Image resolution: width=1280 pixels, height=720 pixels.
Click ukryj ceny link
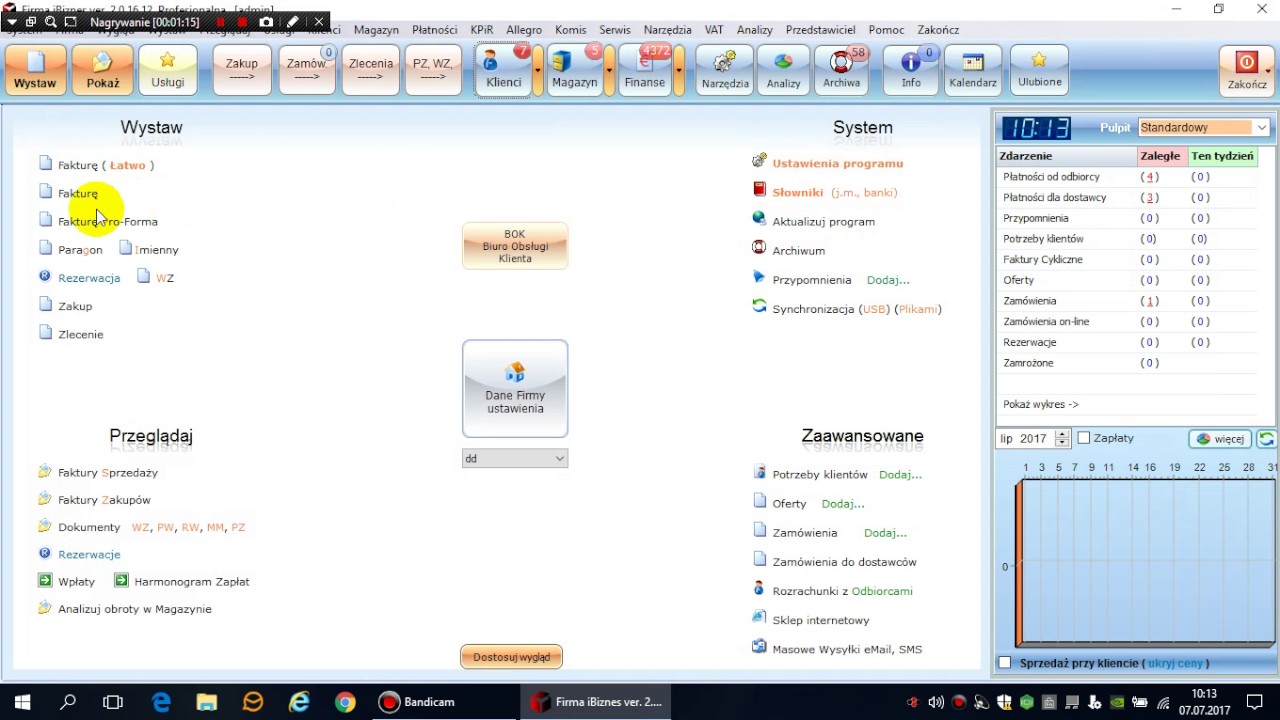coord(1175,663)
